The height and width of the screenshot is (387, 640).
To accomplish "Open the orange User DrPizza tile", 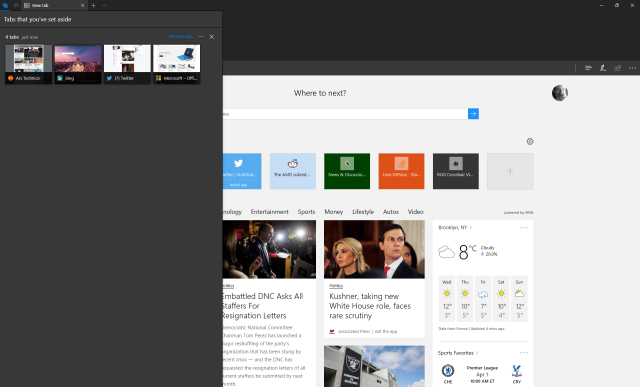I will point(401,171).
